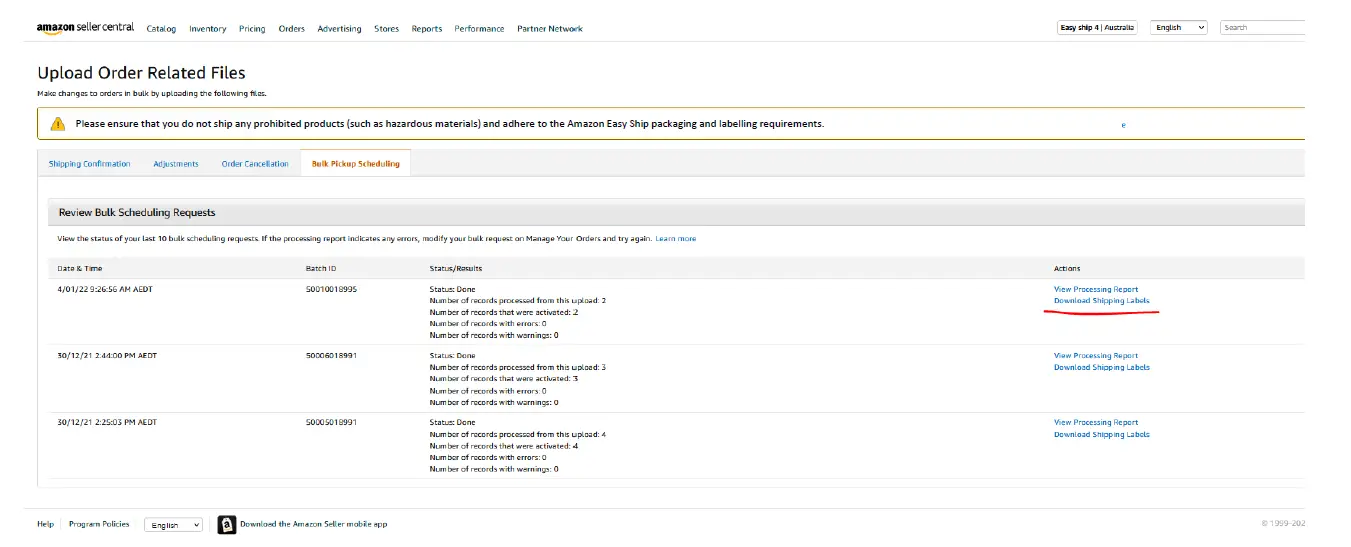The height and width of the screenshot is (547, 1351).
Task: Click the Amazon Seller mobile app icon
Action: pos(227,524)
